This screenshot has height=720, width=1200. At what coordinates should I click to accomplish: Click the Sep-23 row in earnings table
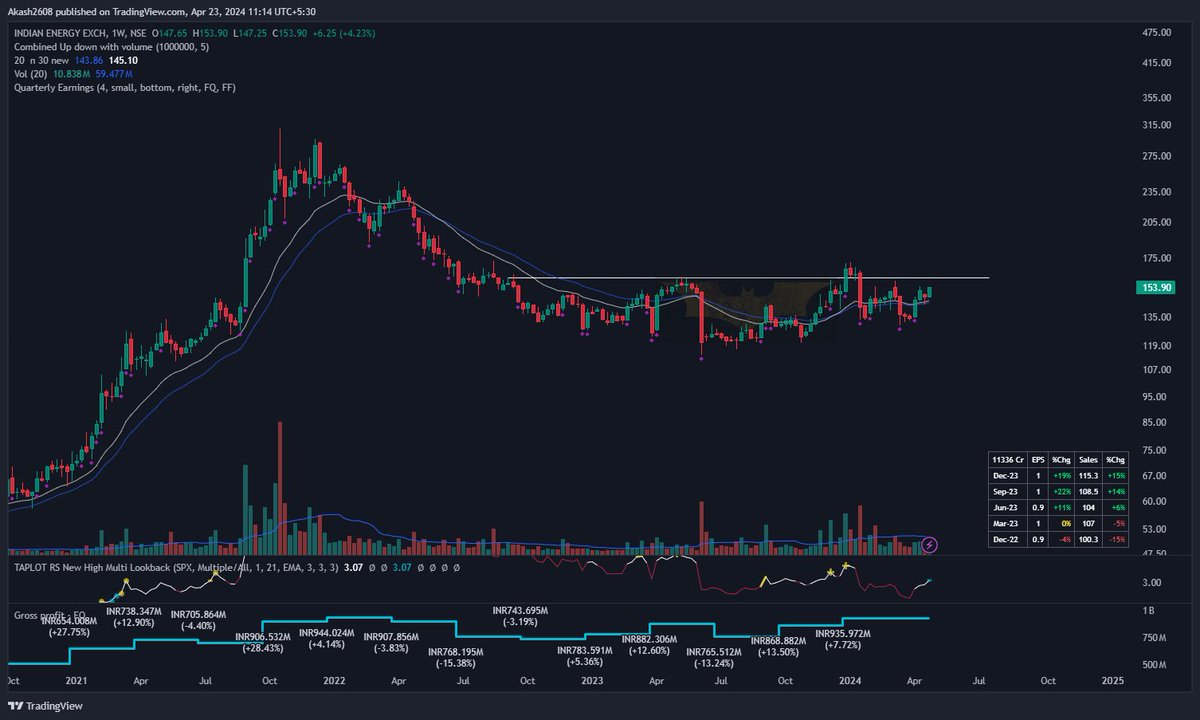click(1058, 491)
